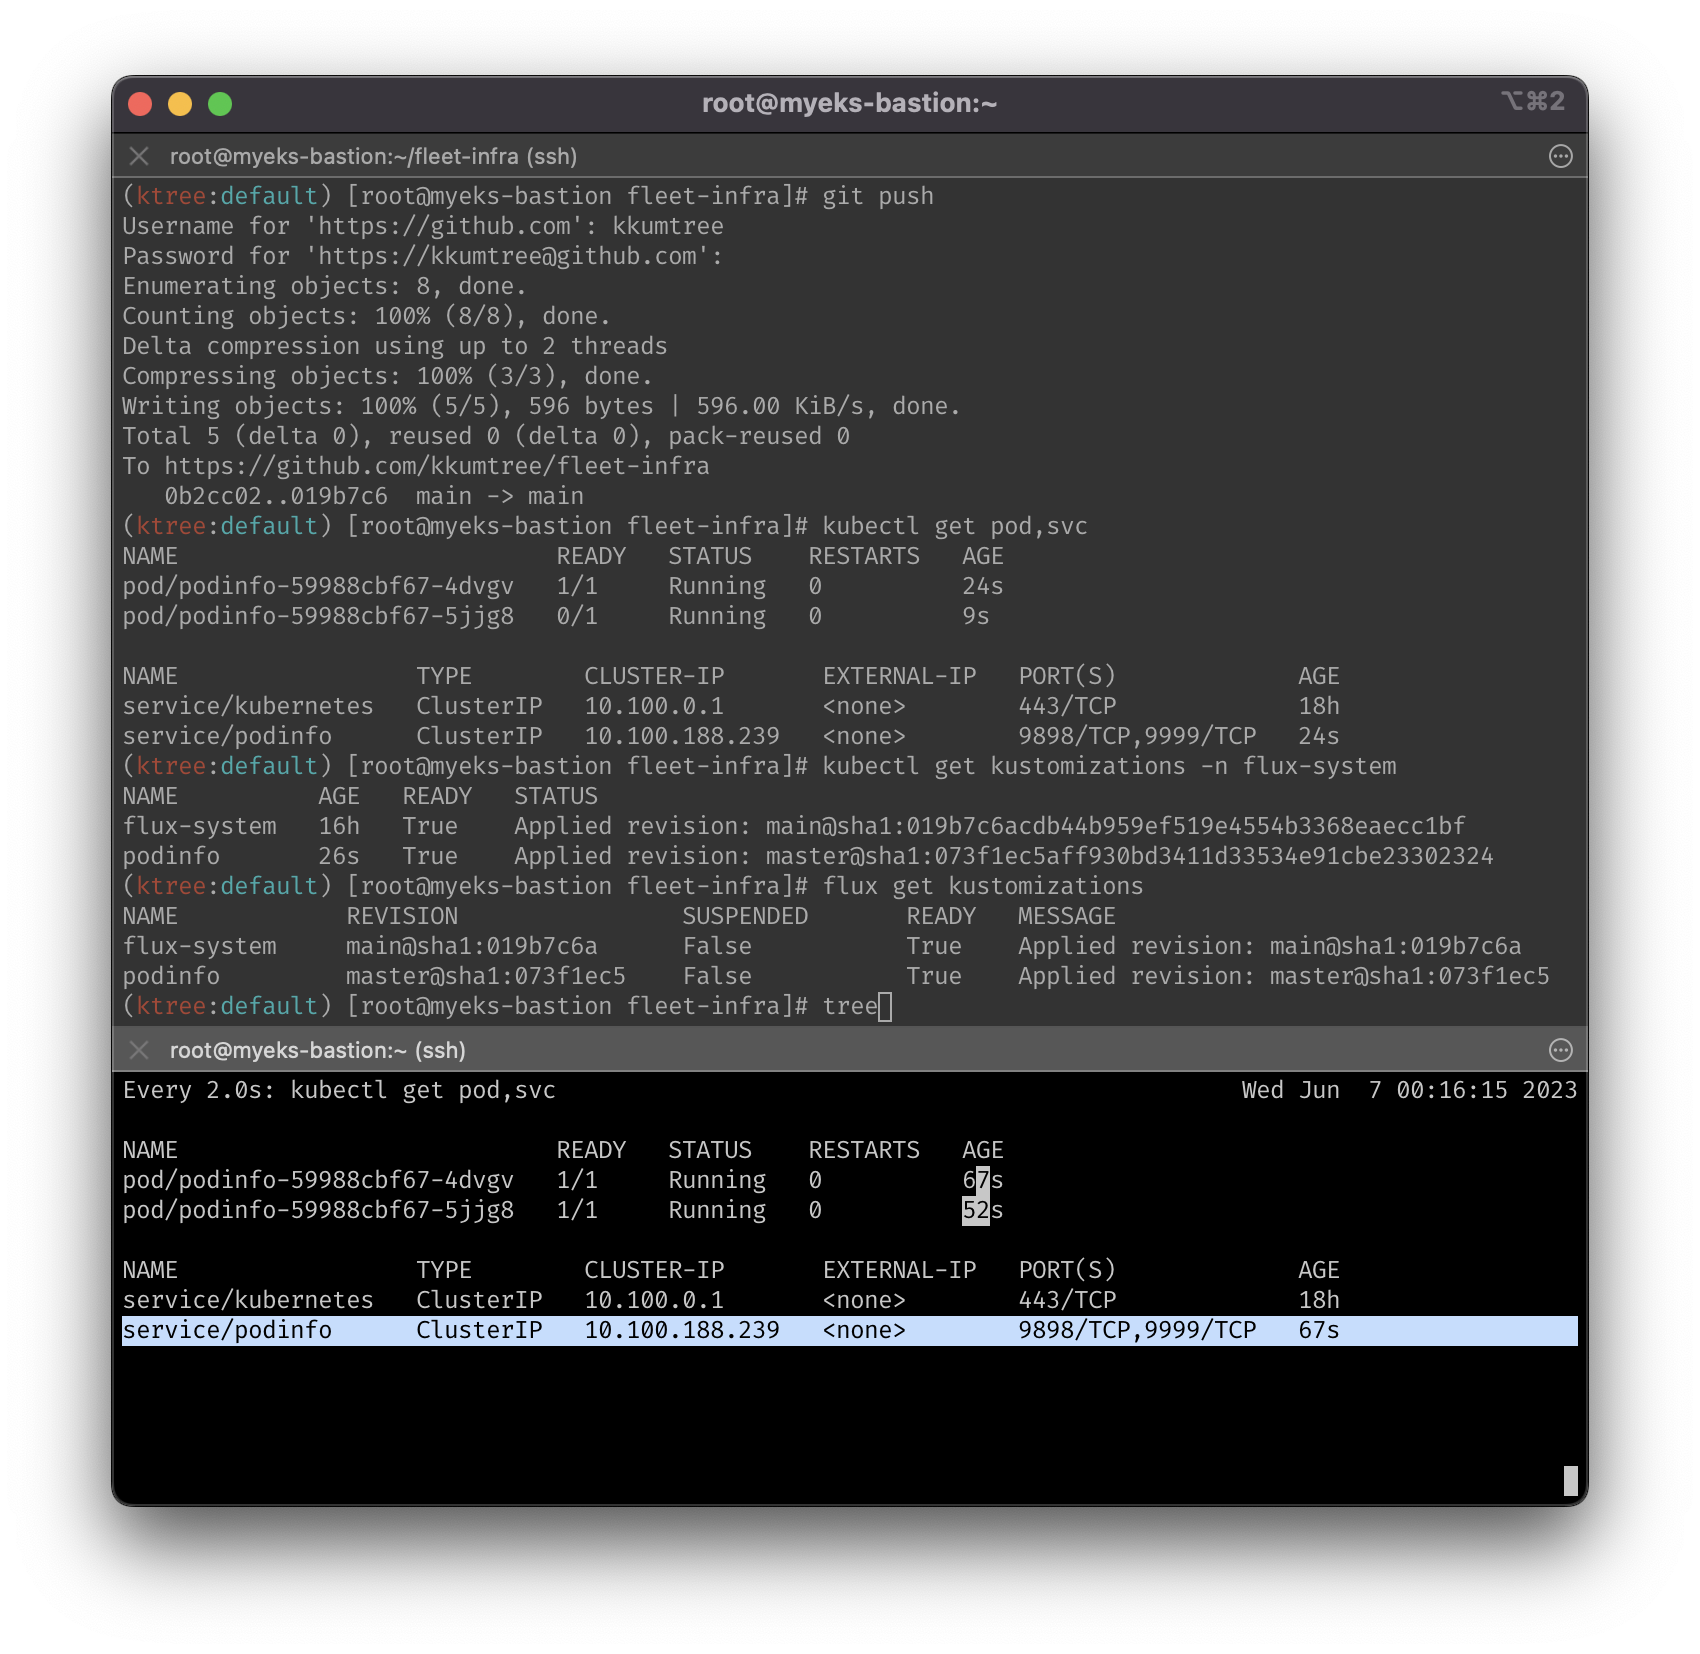1700x1654 pixels.
Task: Click the highlighted service/podinfo row
Action: click(x=849, y=1330)
